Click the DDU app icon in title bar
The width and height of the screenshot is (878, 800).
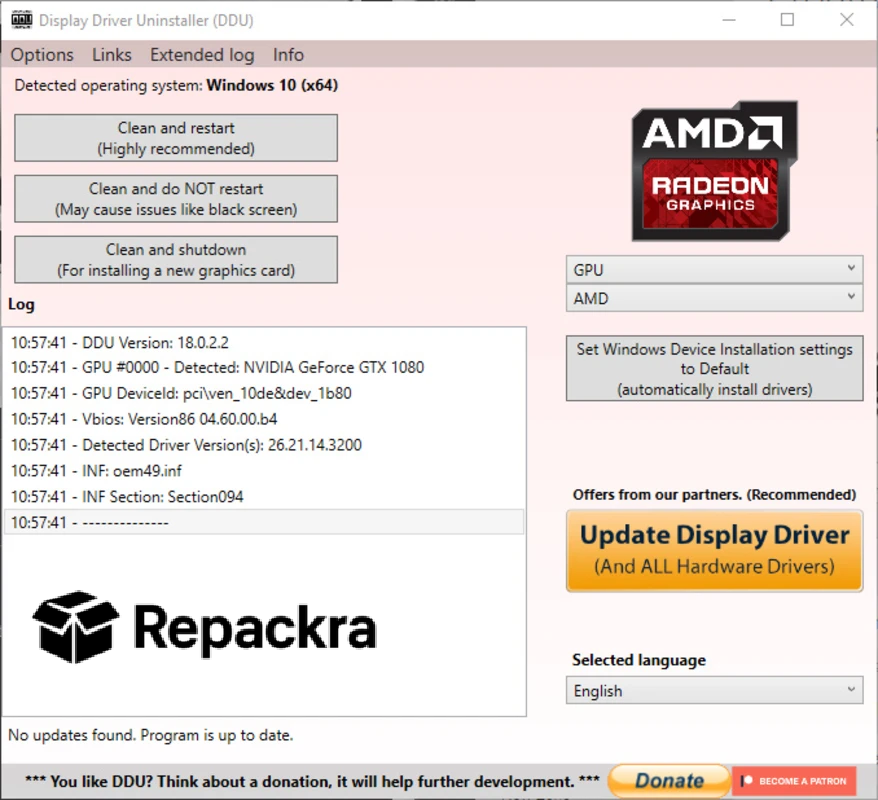(22, 20)
